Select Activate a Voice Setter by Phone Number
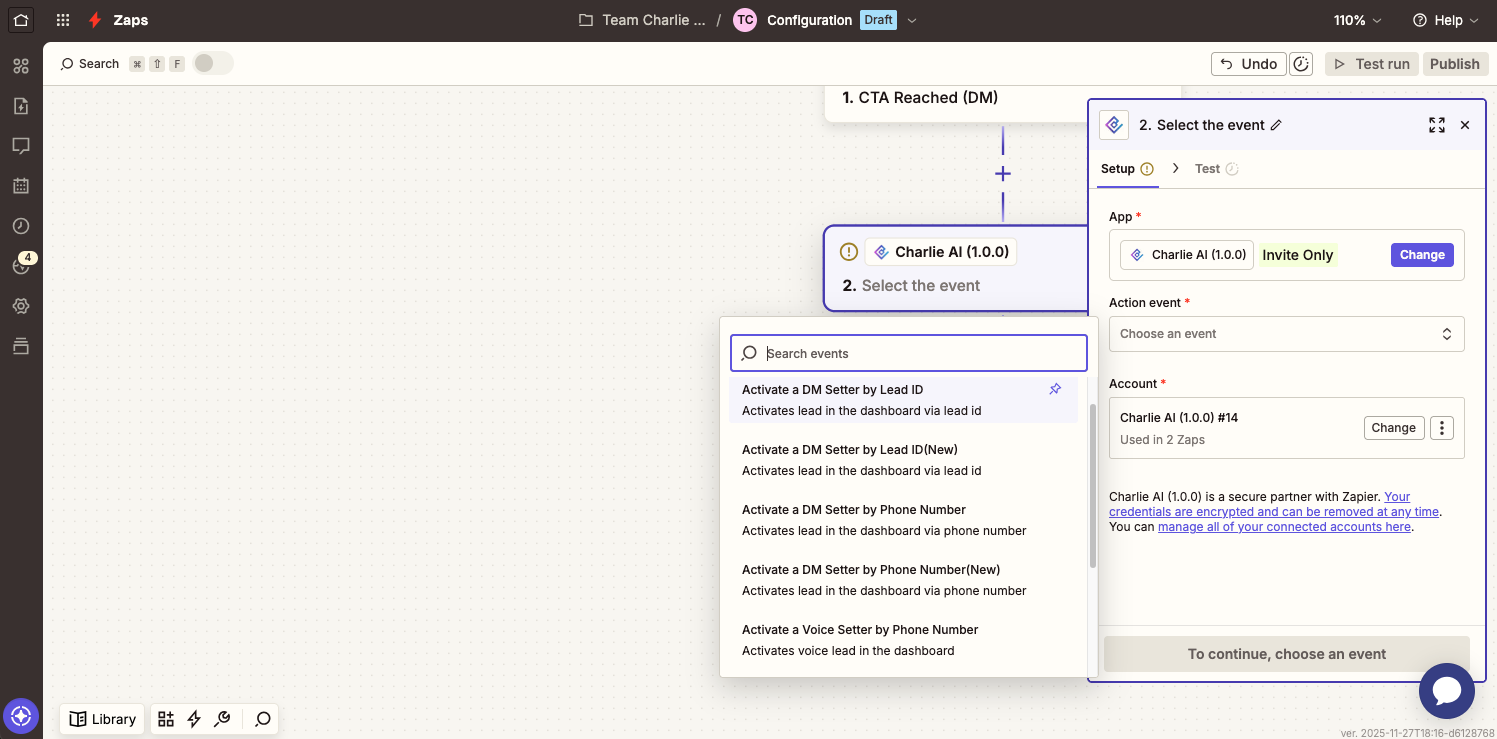Screen dimensions: 1497x739 [904, 640]
